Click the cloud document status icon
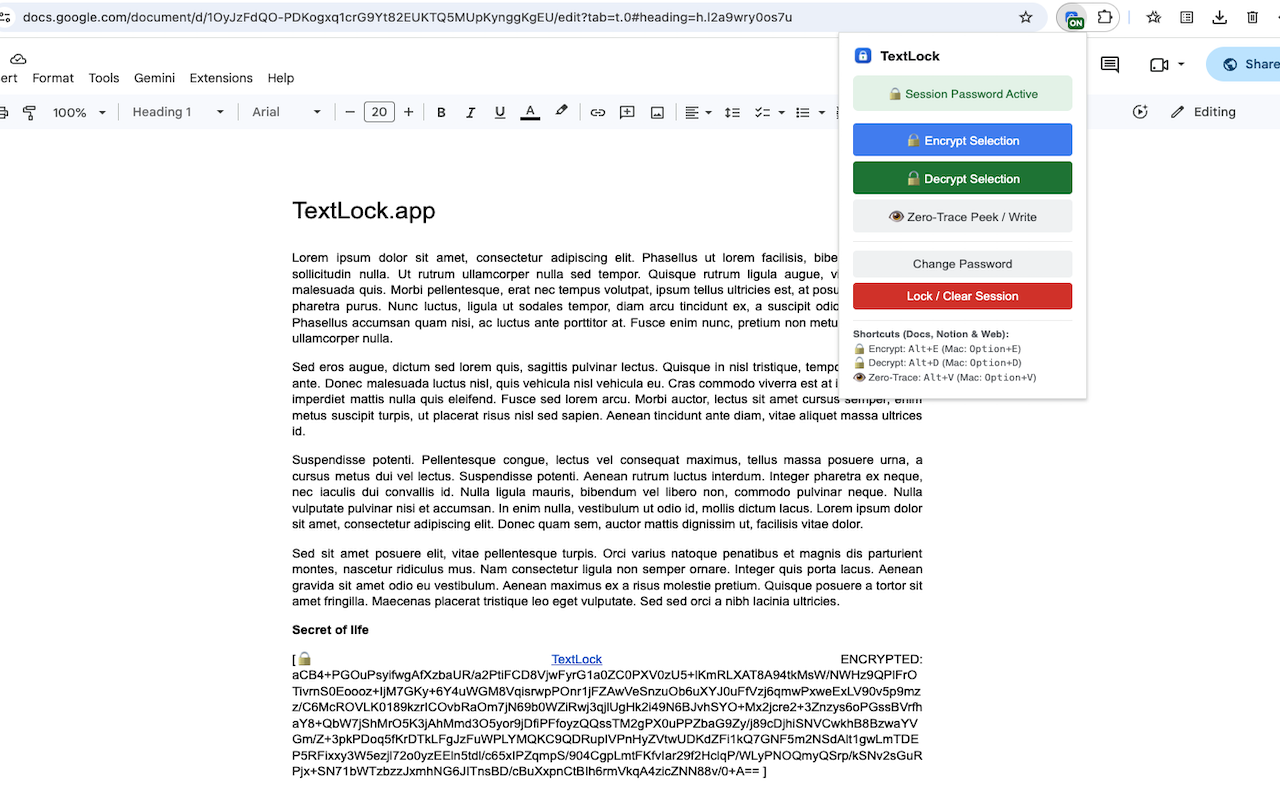This screenshot has width=1280, height=800. pyautogui.click(x=18, y=59)
